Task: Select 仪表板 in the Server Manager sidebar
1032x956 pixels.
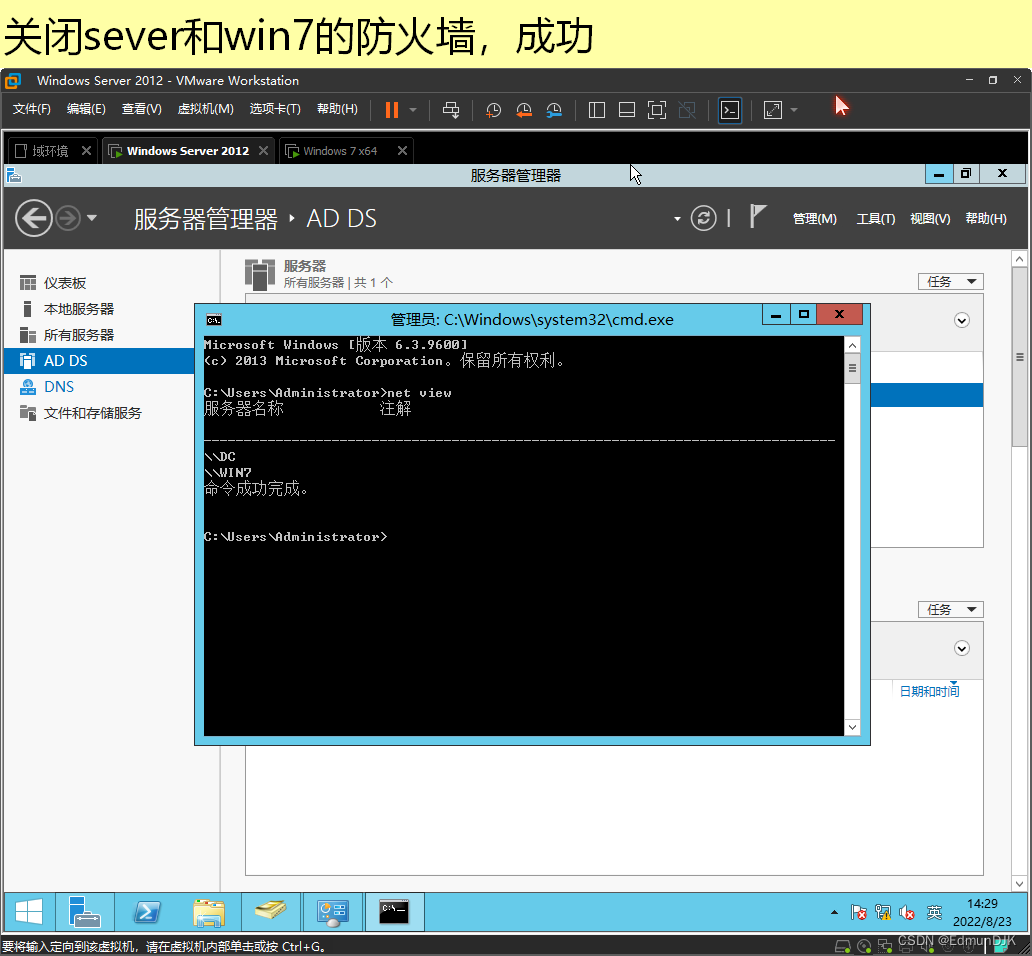Action: point(99,283)
